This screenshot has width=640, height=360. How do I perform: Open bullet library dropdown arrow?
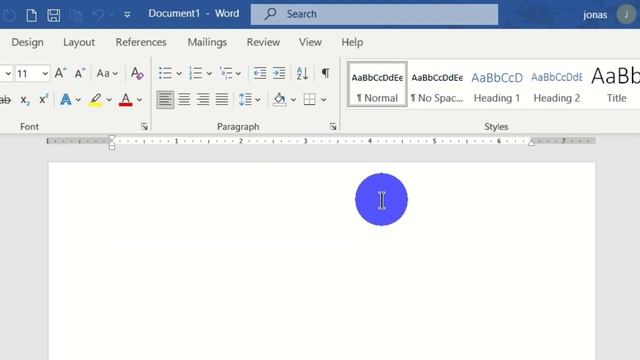point(179,73)
